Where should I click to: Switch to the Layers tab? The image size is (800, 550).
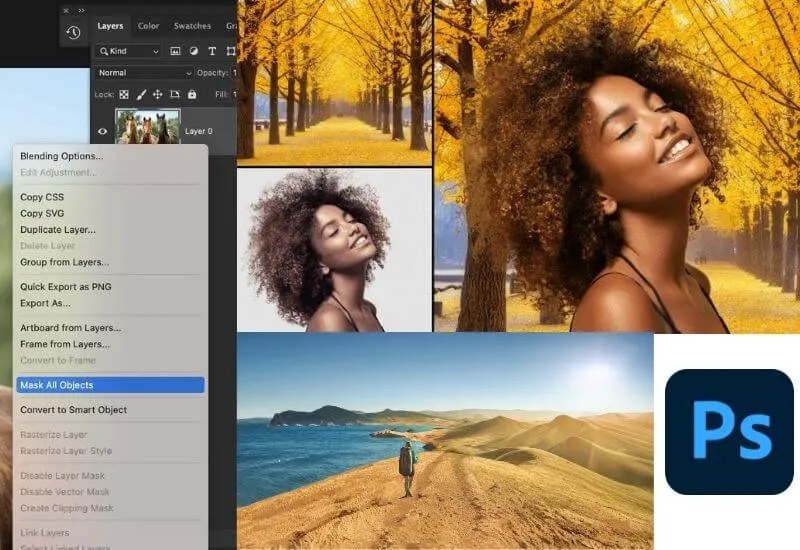click(x=110, y=26)
